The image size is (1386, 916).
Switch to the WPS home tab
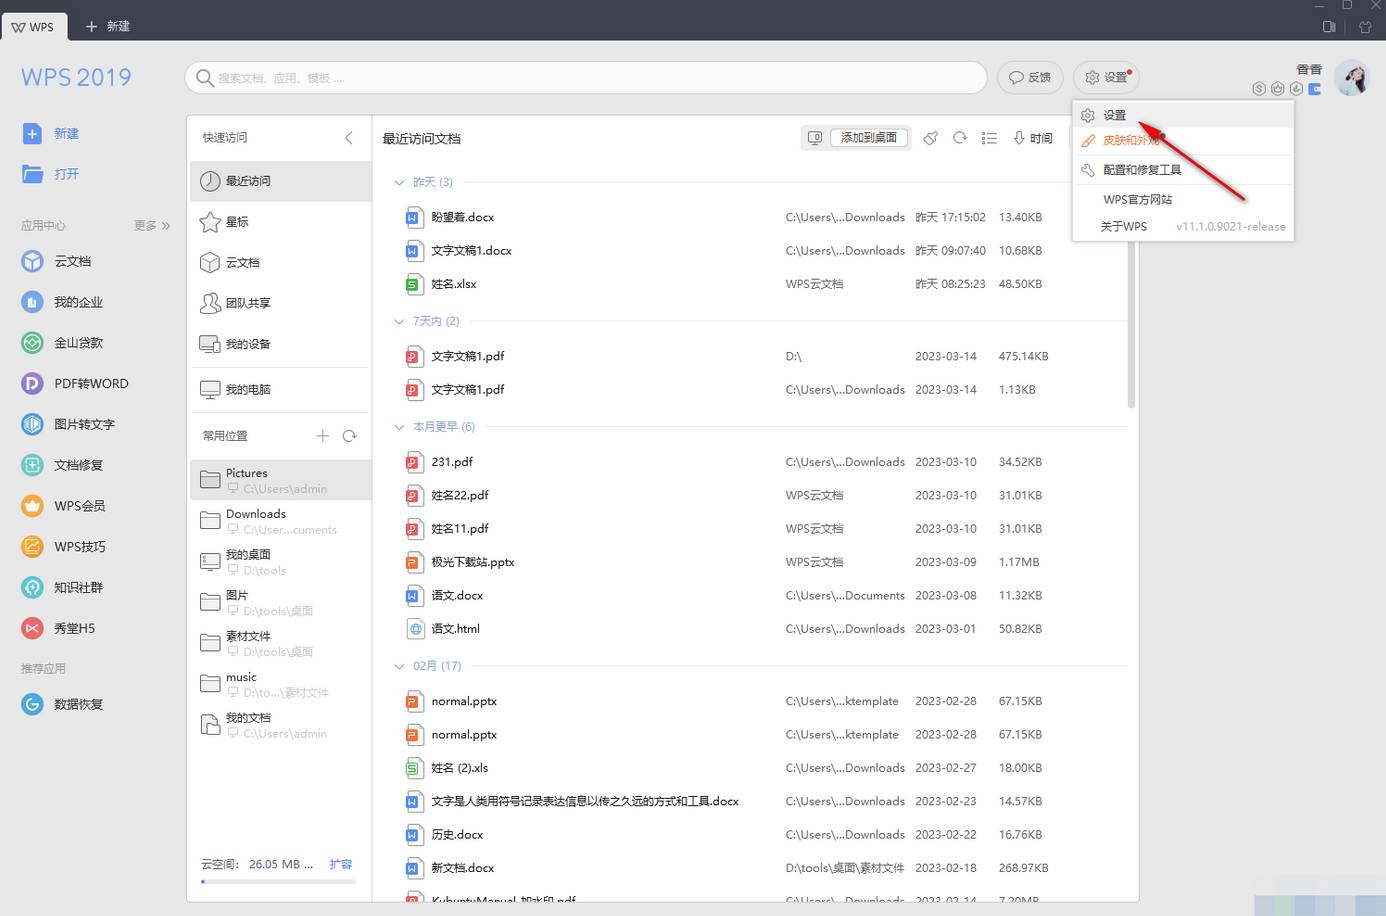coord(34,26)
